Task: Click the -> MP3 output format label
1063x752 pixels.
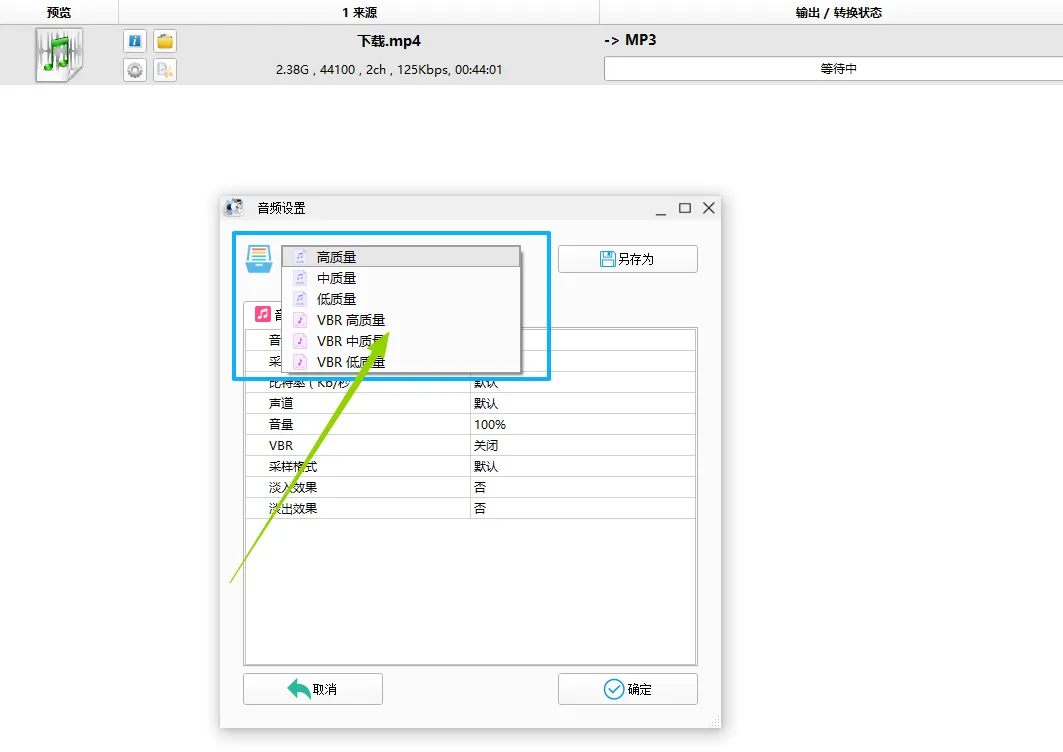Action: (630, 40)
